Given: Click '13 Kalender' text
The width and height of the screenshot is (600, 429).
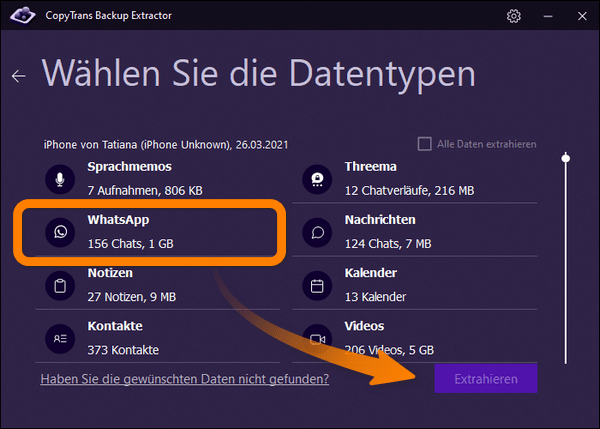Looking at the screenshot, I should point(375,297).
